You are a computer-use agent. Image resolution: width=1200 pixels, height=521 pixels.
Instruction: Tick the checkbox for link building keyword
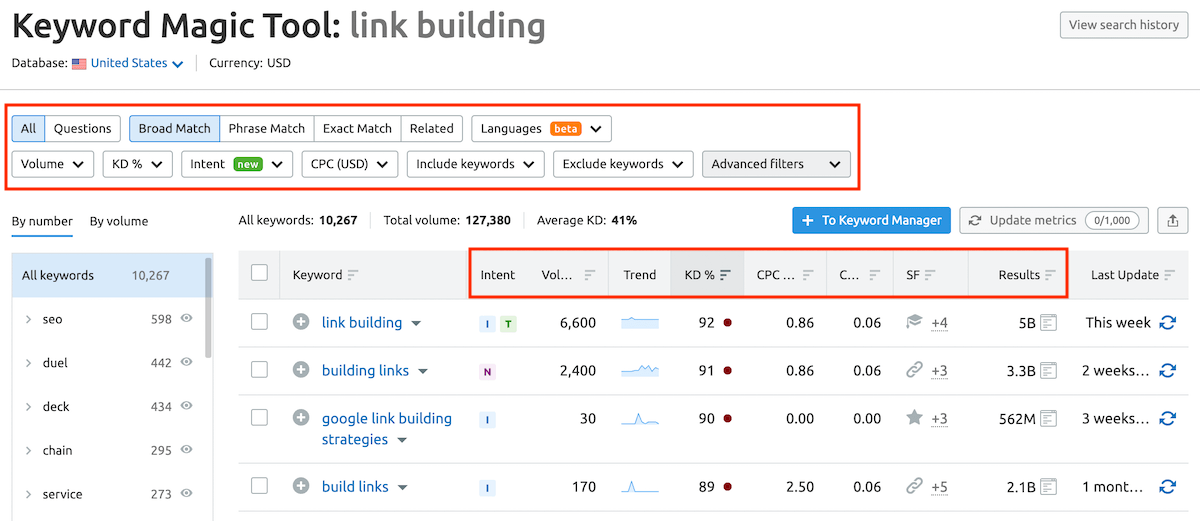click(260, 322)
